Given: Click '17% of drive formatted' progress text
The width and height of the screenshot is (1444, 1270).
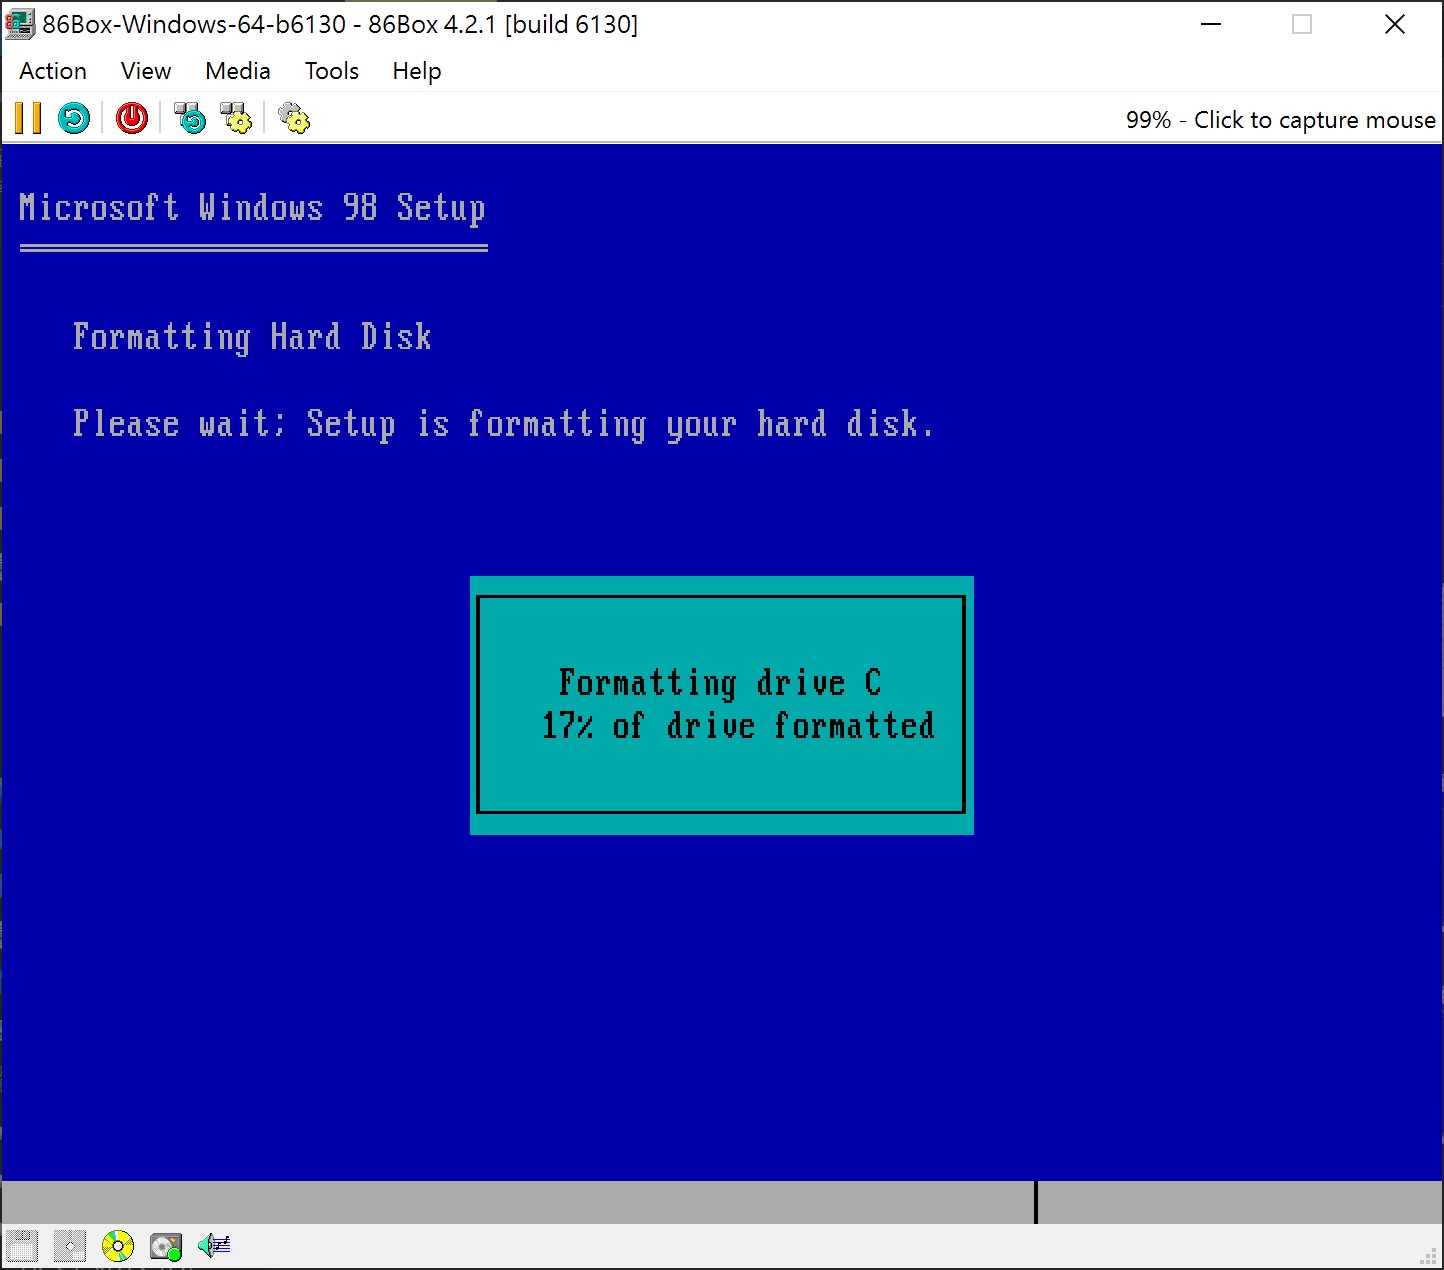Looking at the screenshot, I should click(x=738, y=725).
